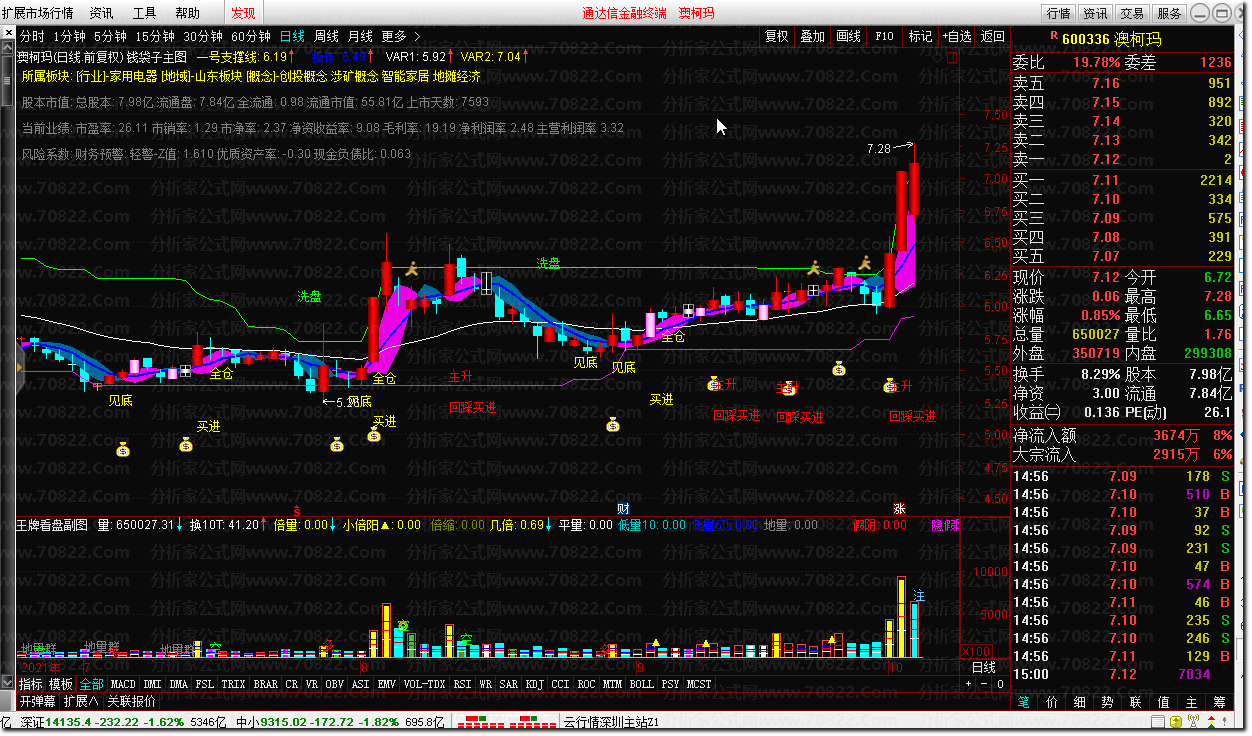The width and height of the screenshot is (1252, 736).
Task: Click the 开弹幕 button
Action: (38, 701)
